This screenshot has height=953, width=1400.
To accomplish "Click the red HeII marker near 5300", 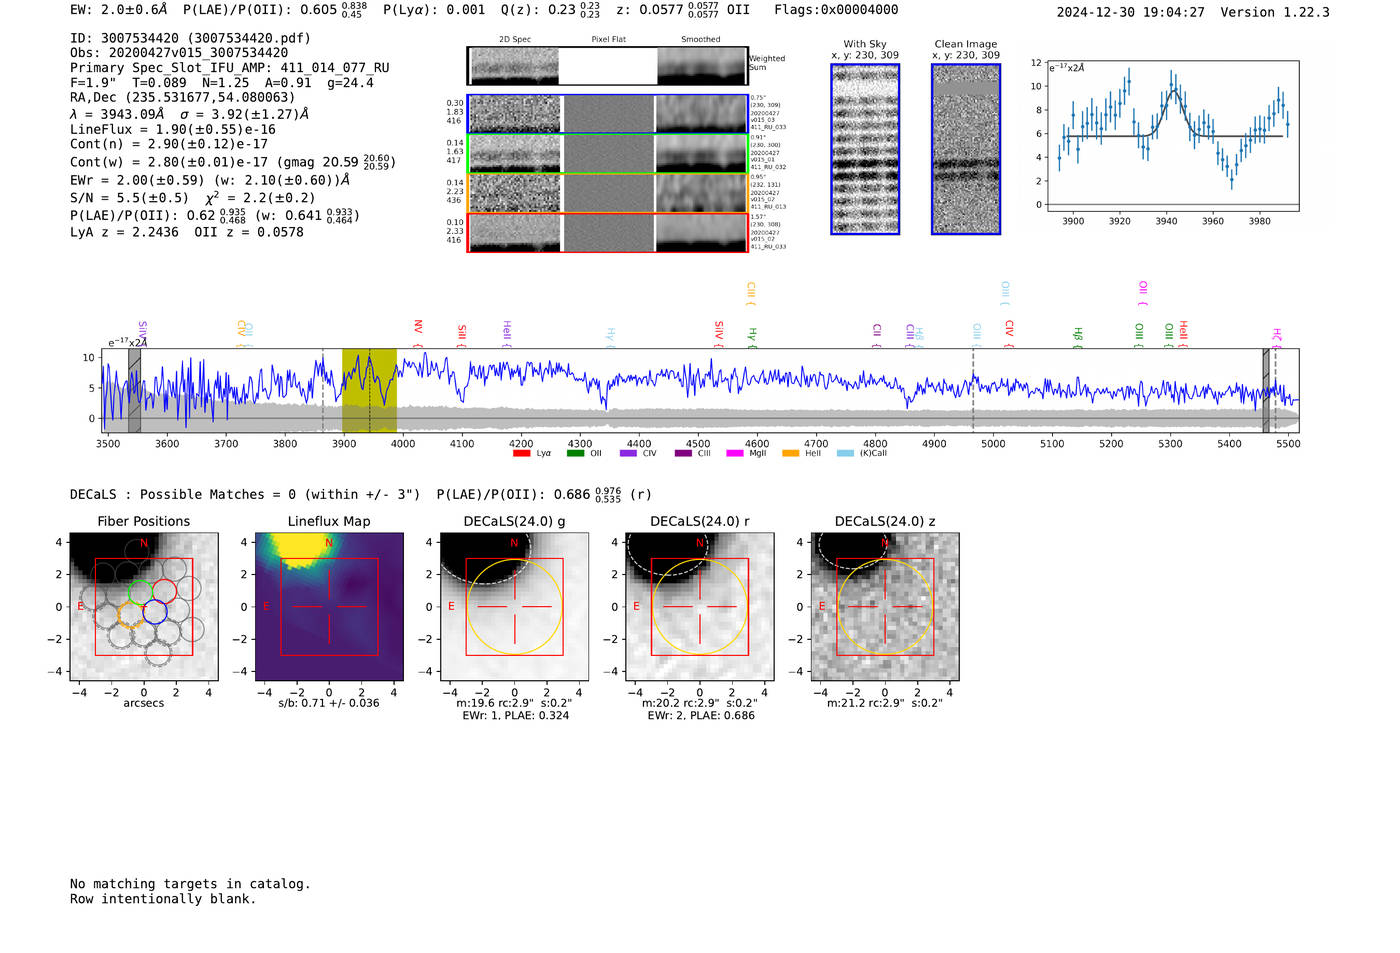I will tap(1183, 334).
